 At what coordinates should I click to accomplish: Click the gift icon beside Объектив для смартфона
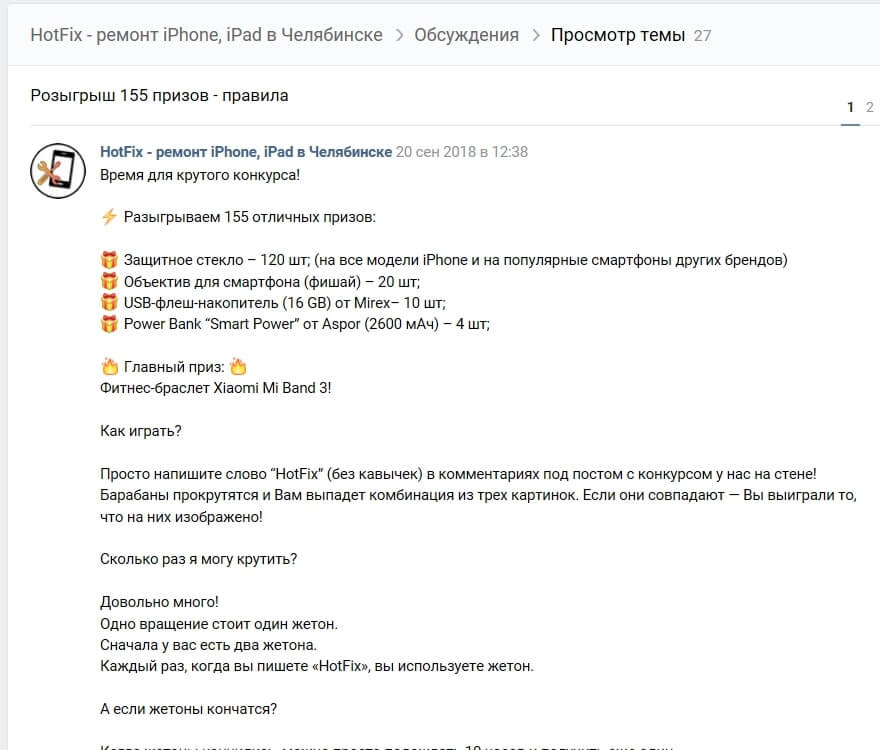coord(110,281)
